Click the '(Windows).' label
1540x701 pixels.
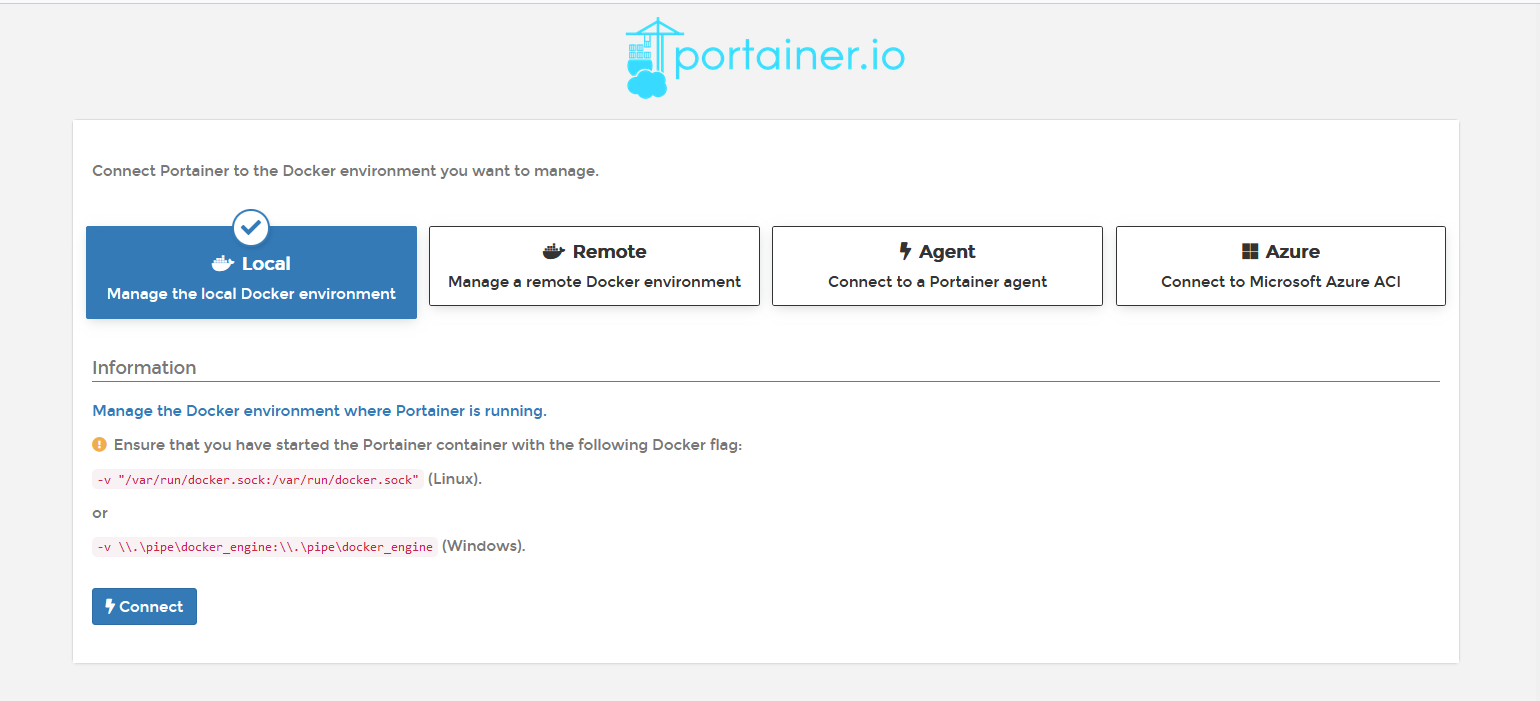pyautogui.click(x=484, y=546)
